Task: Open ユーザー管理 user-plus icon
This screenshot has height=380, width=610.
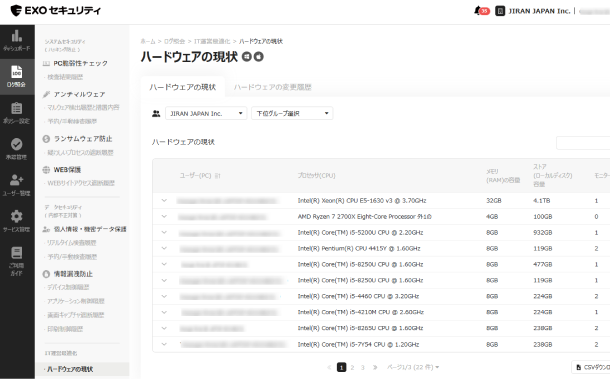Action: click(x=17, y=180)
